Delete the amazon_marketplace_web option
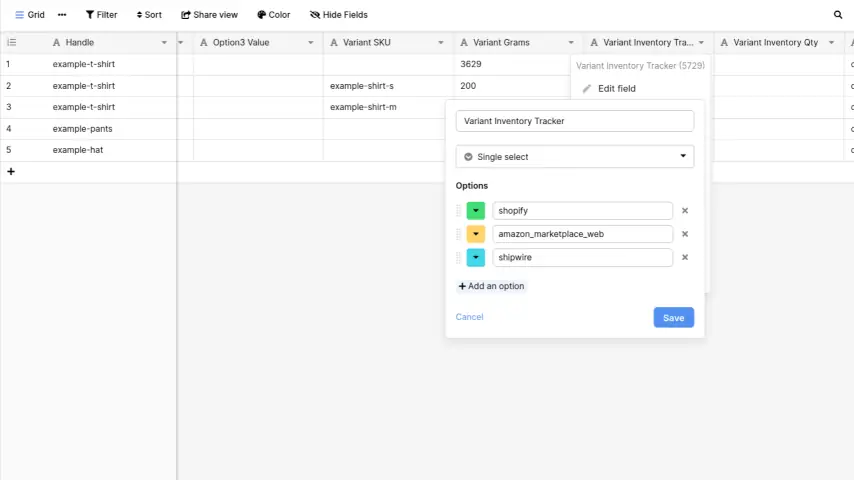Image resolution: width=854 pixels, height=480 pixels. tap(685, 234)
